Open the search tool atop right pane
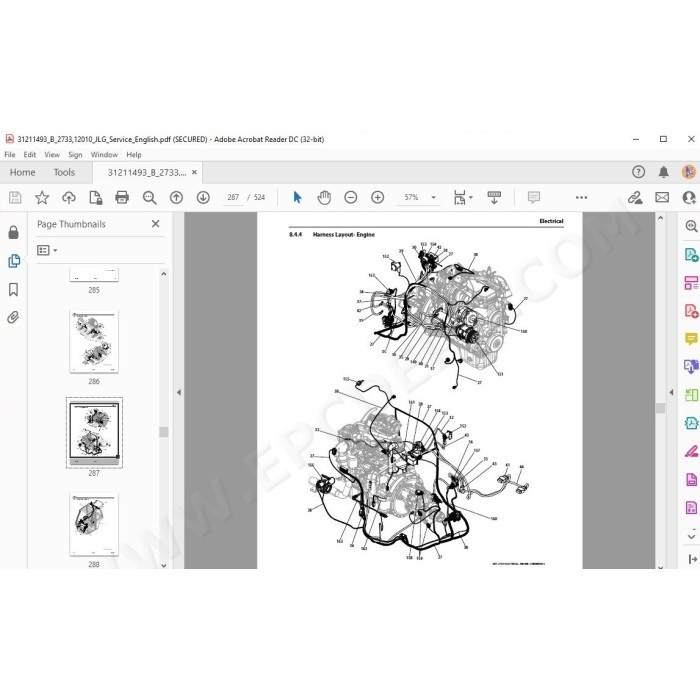 pos(691,226)
